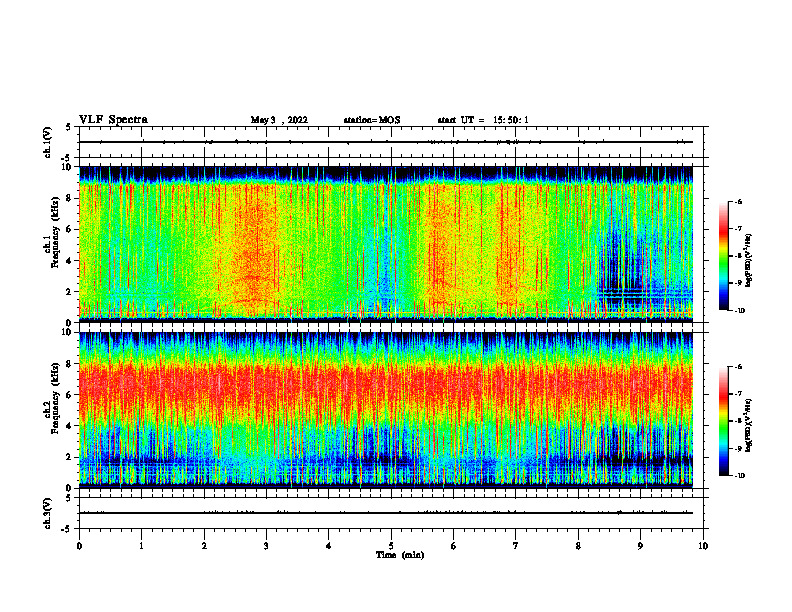Click the "9" tick label on the time axis

pos(640,546)
